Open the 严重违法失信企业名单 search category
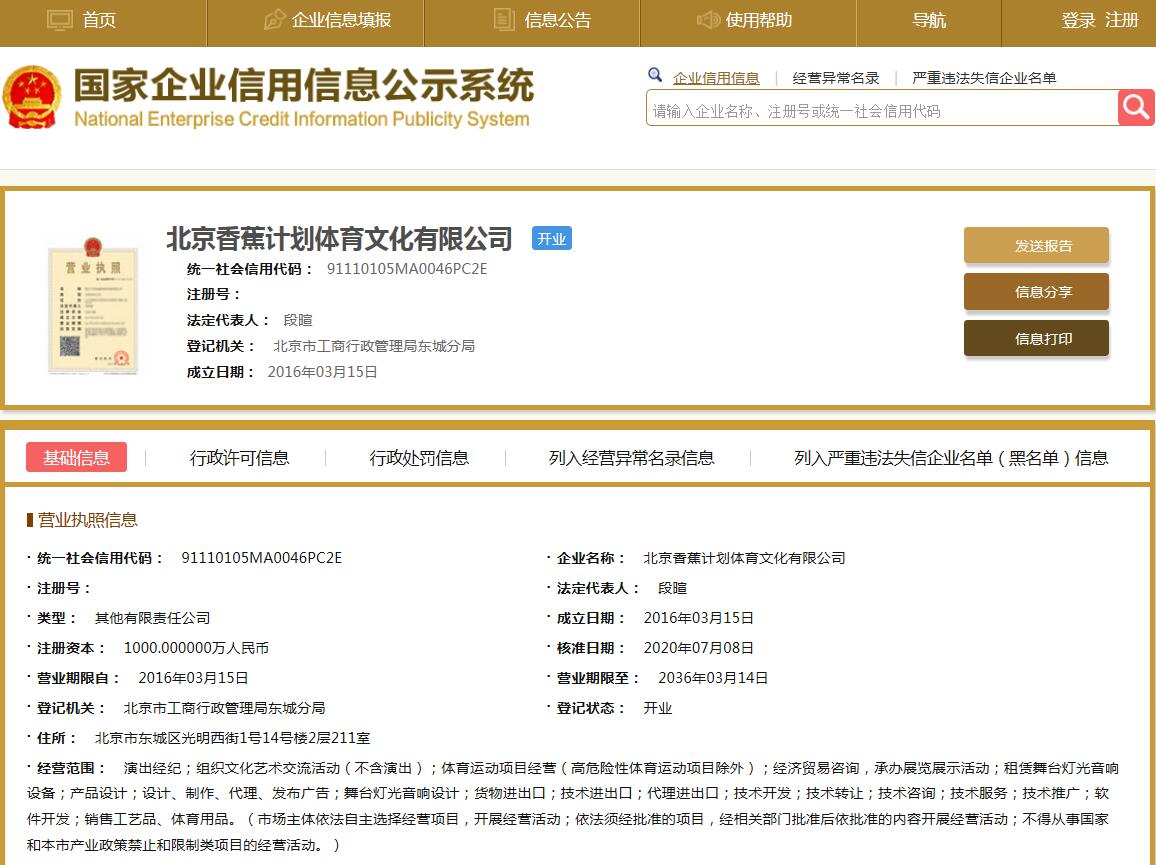The width and height of the screenshot is (1156, 865). coord(983,77)
